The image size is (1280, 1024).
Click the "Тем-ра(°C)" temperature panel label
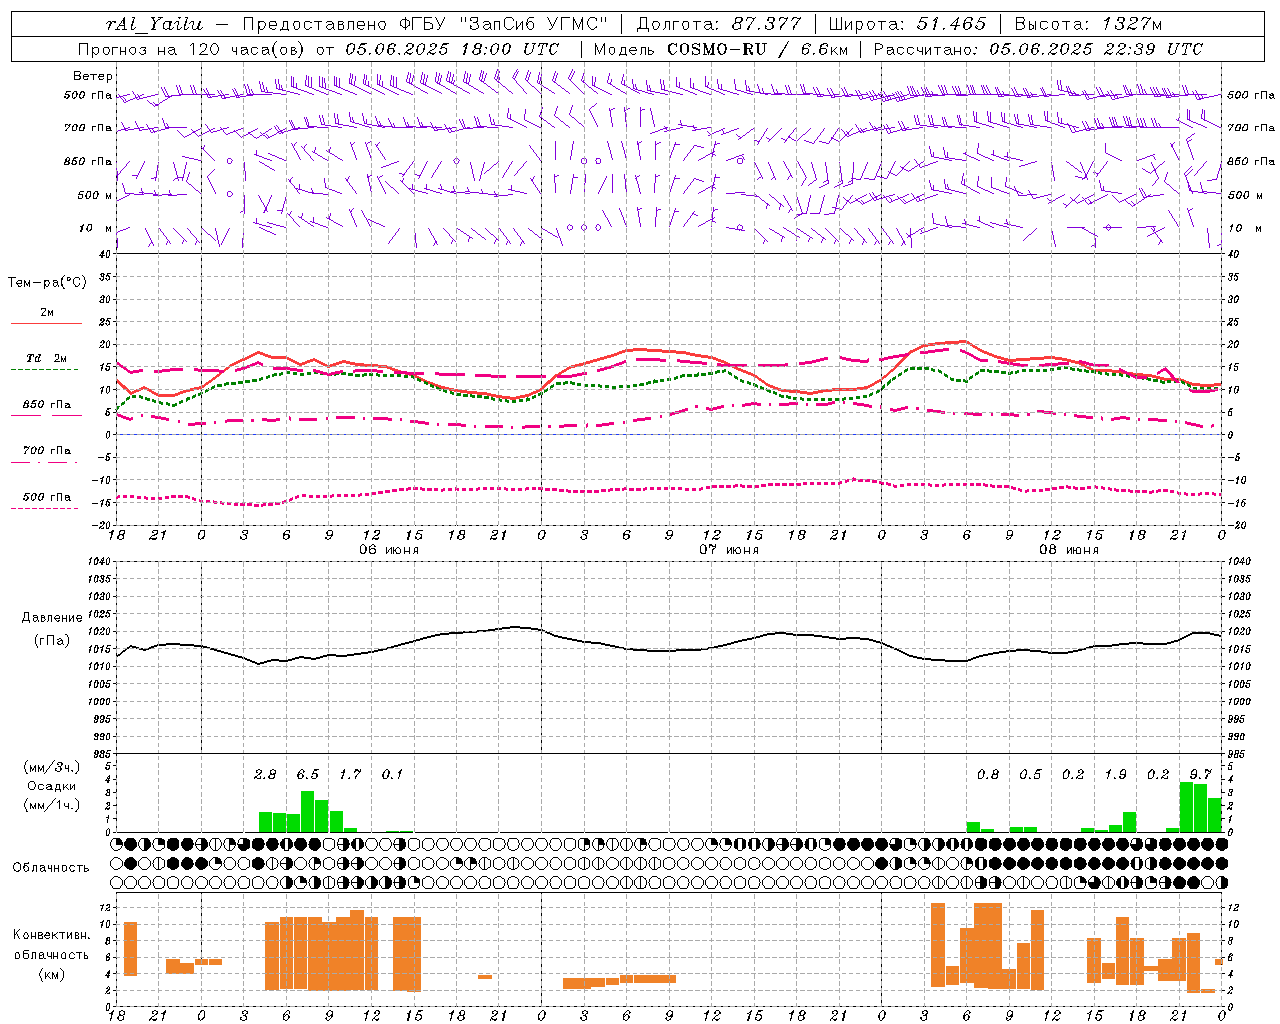coord(47,283)
